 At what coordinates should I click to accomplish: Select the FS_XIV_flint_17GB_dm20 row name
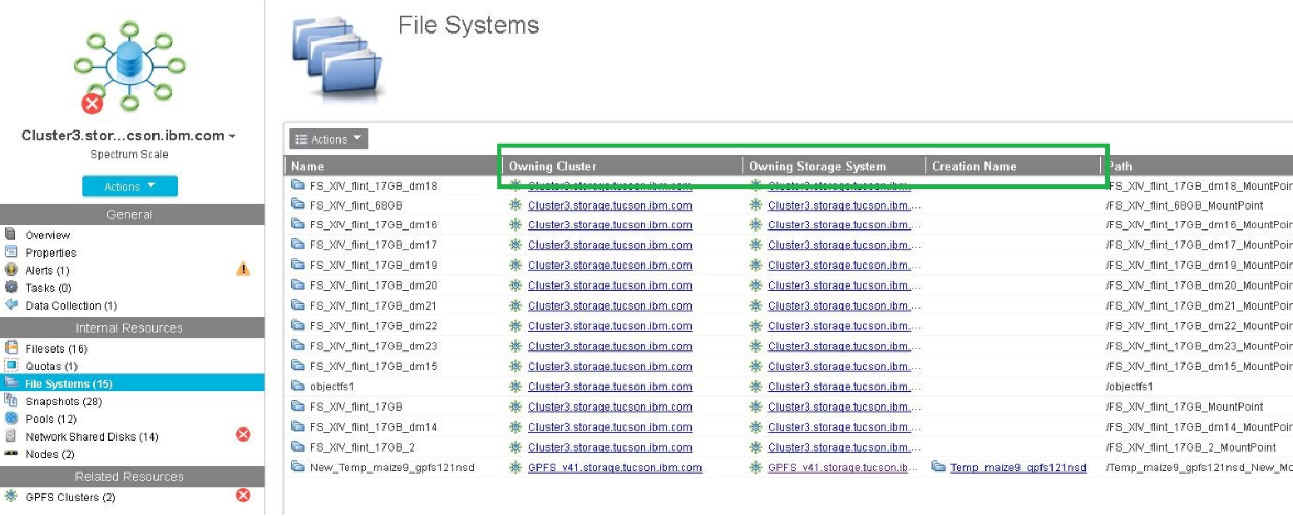[x=373, y=285]
